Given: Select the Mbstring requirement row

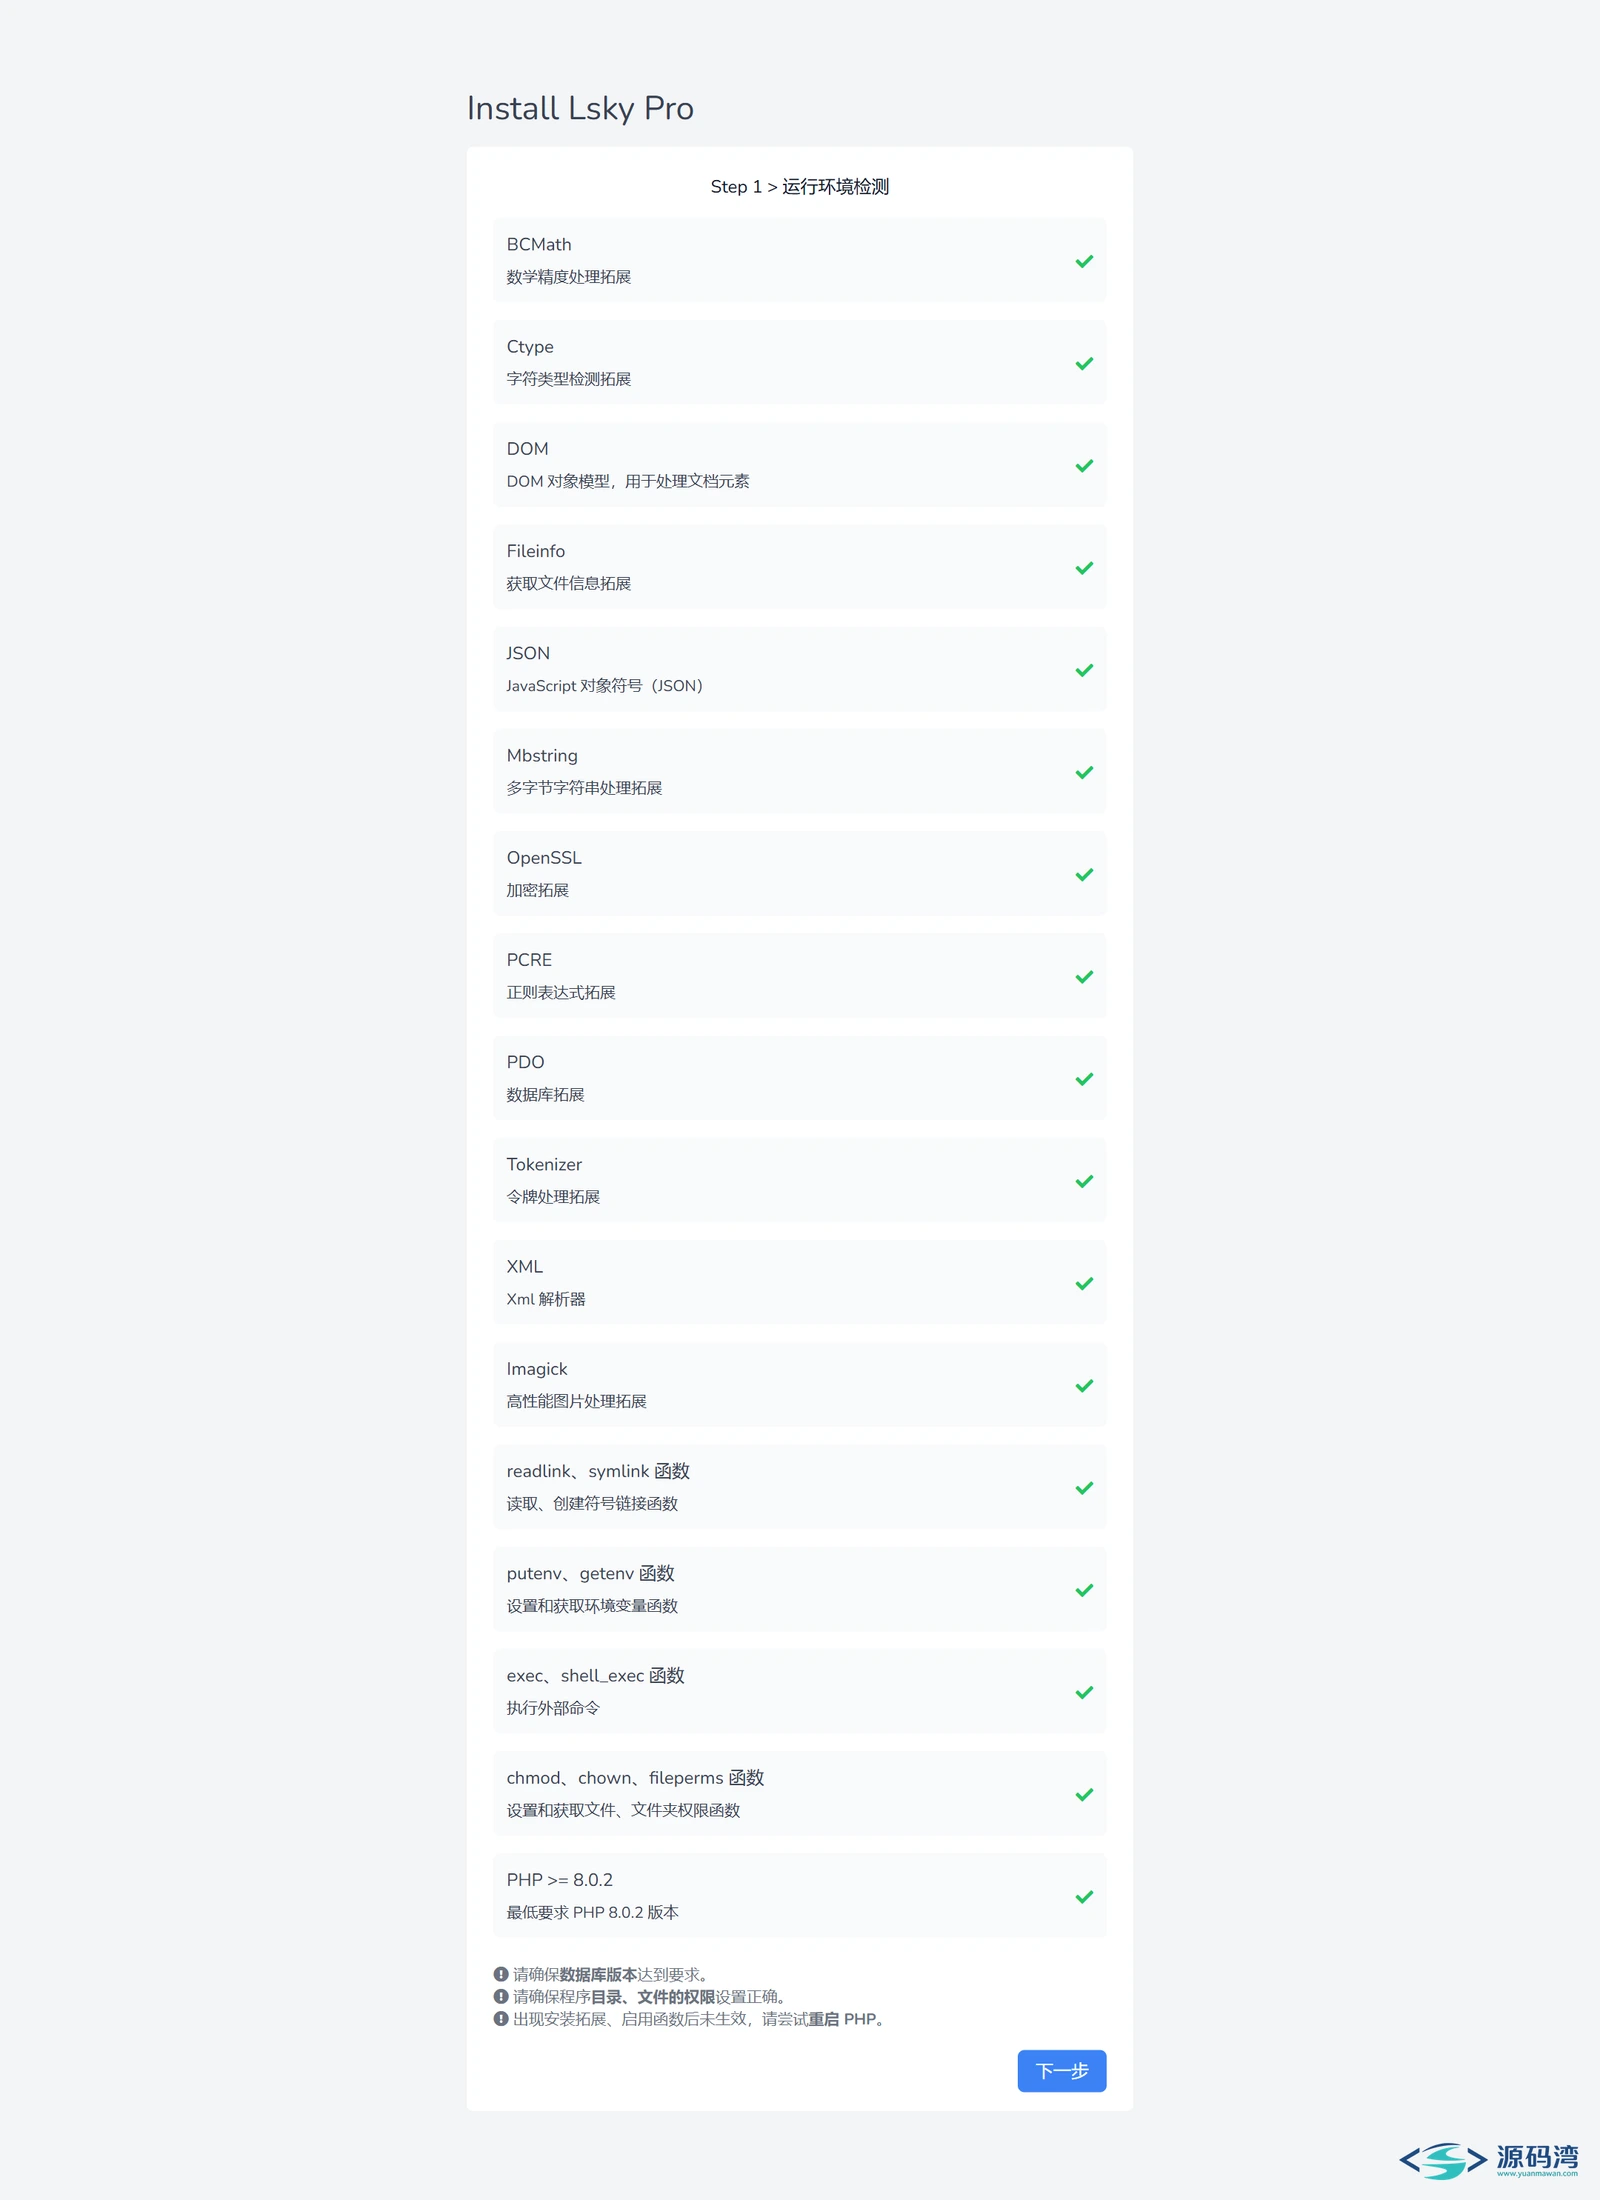Looking at the screenshot, I should pyautogui.click(x=800, y=771).
